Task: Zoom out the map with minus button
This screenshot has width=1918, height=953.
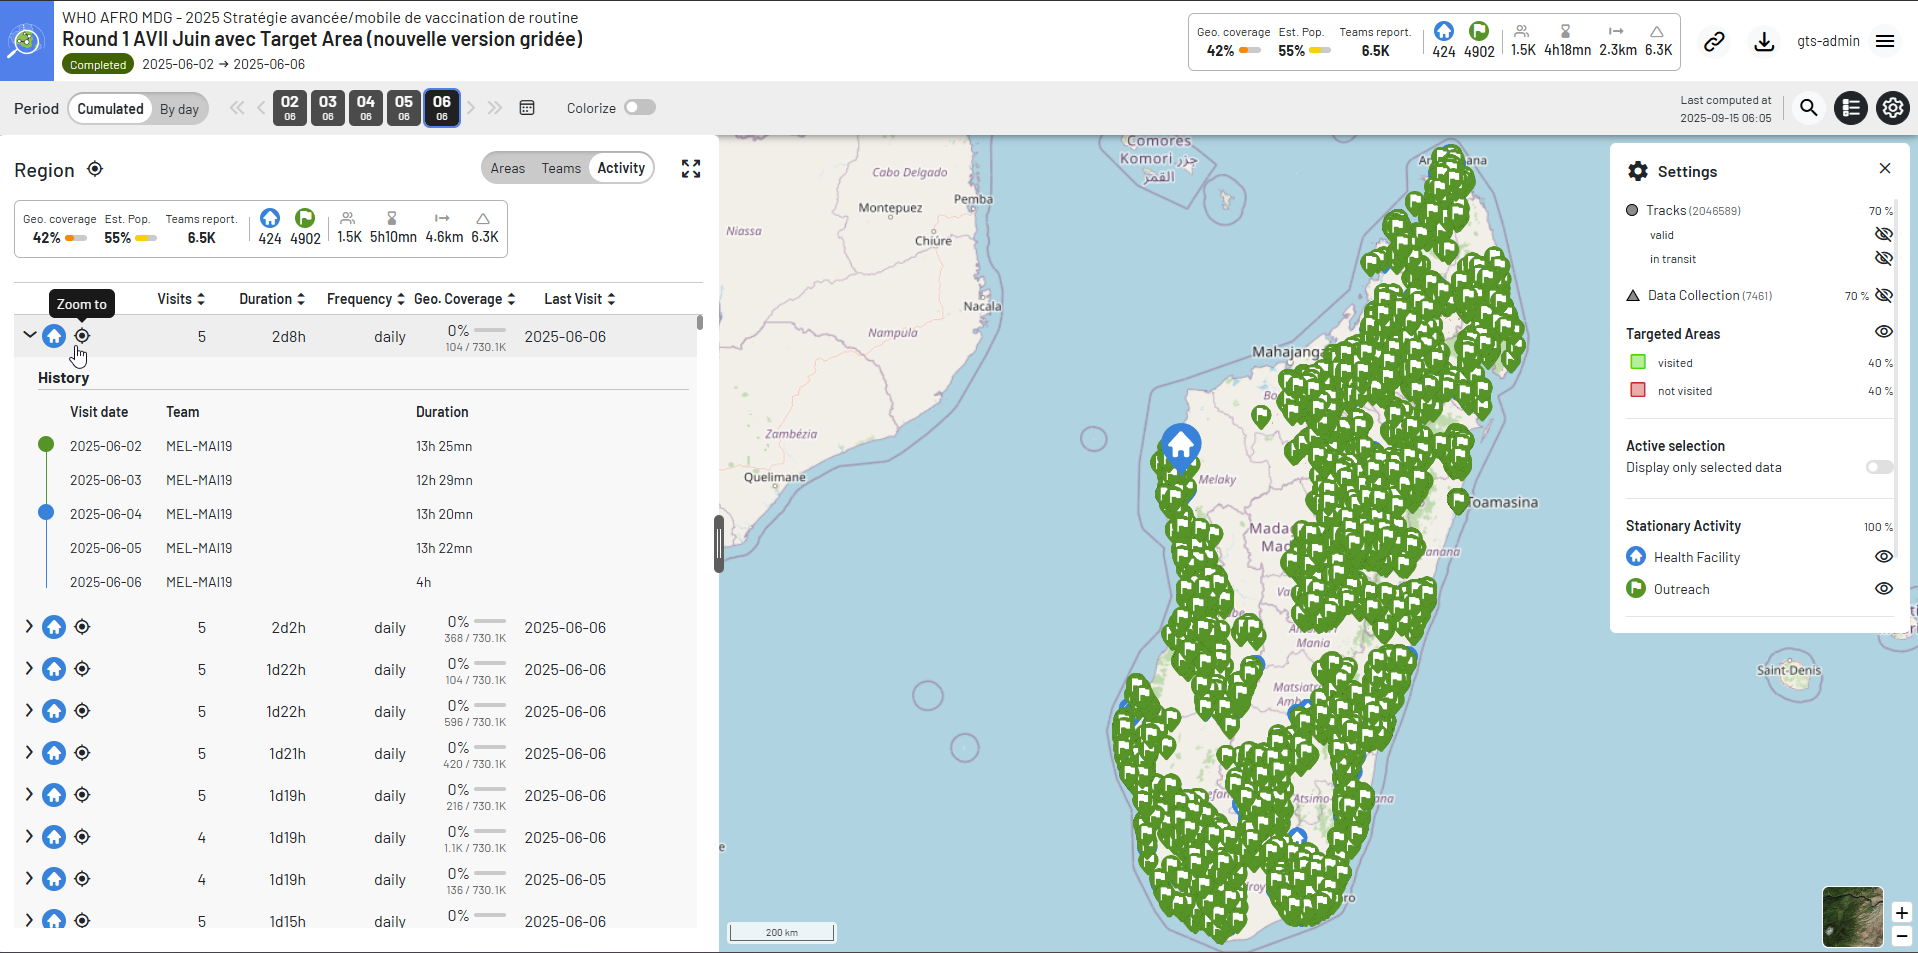Action: 1901,937
